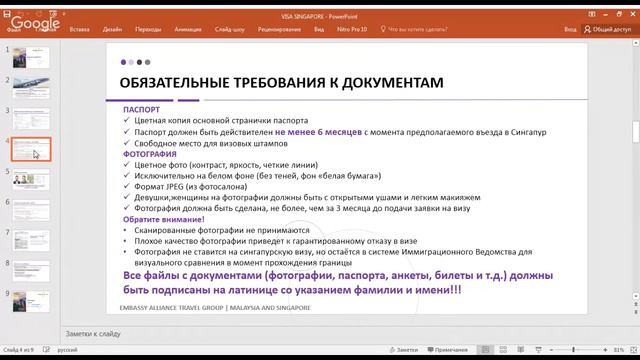Click the 'Исключительно на белом фоне' line
Viewport: 640px width, 360px height.
(x=258, y=176)
